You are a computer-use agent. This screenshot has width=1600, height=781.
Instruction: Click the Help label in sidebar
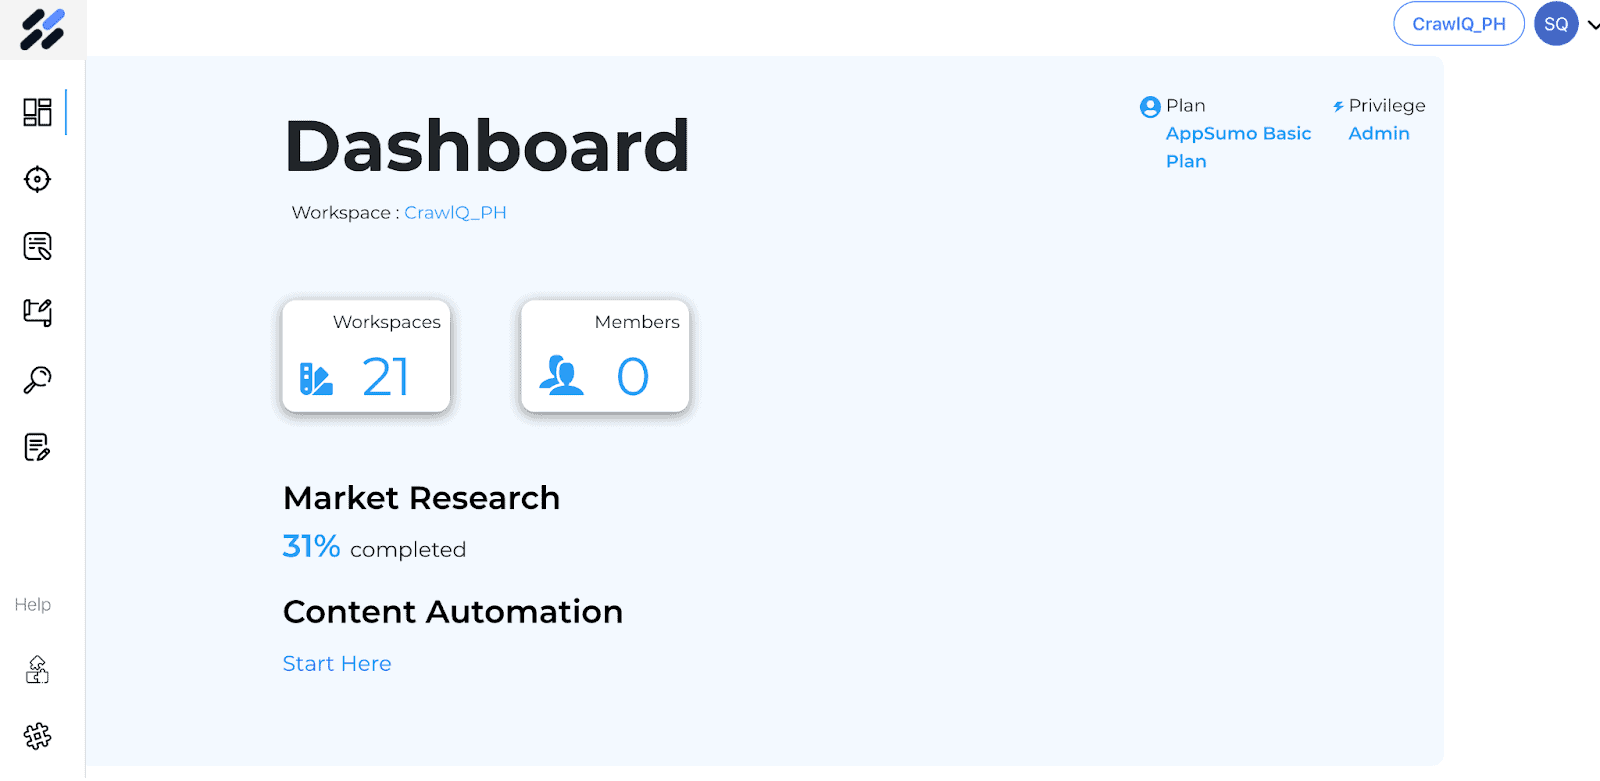(33, 605)
